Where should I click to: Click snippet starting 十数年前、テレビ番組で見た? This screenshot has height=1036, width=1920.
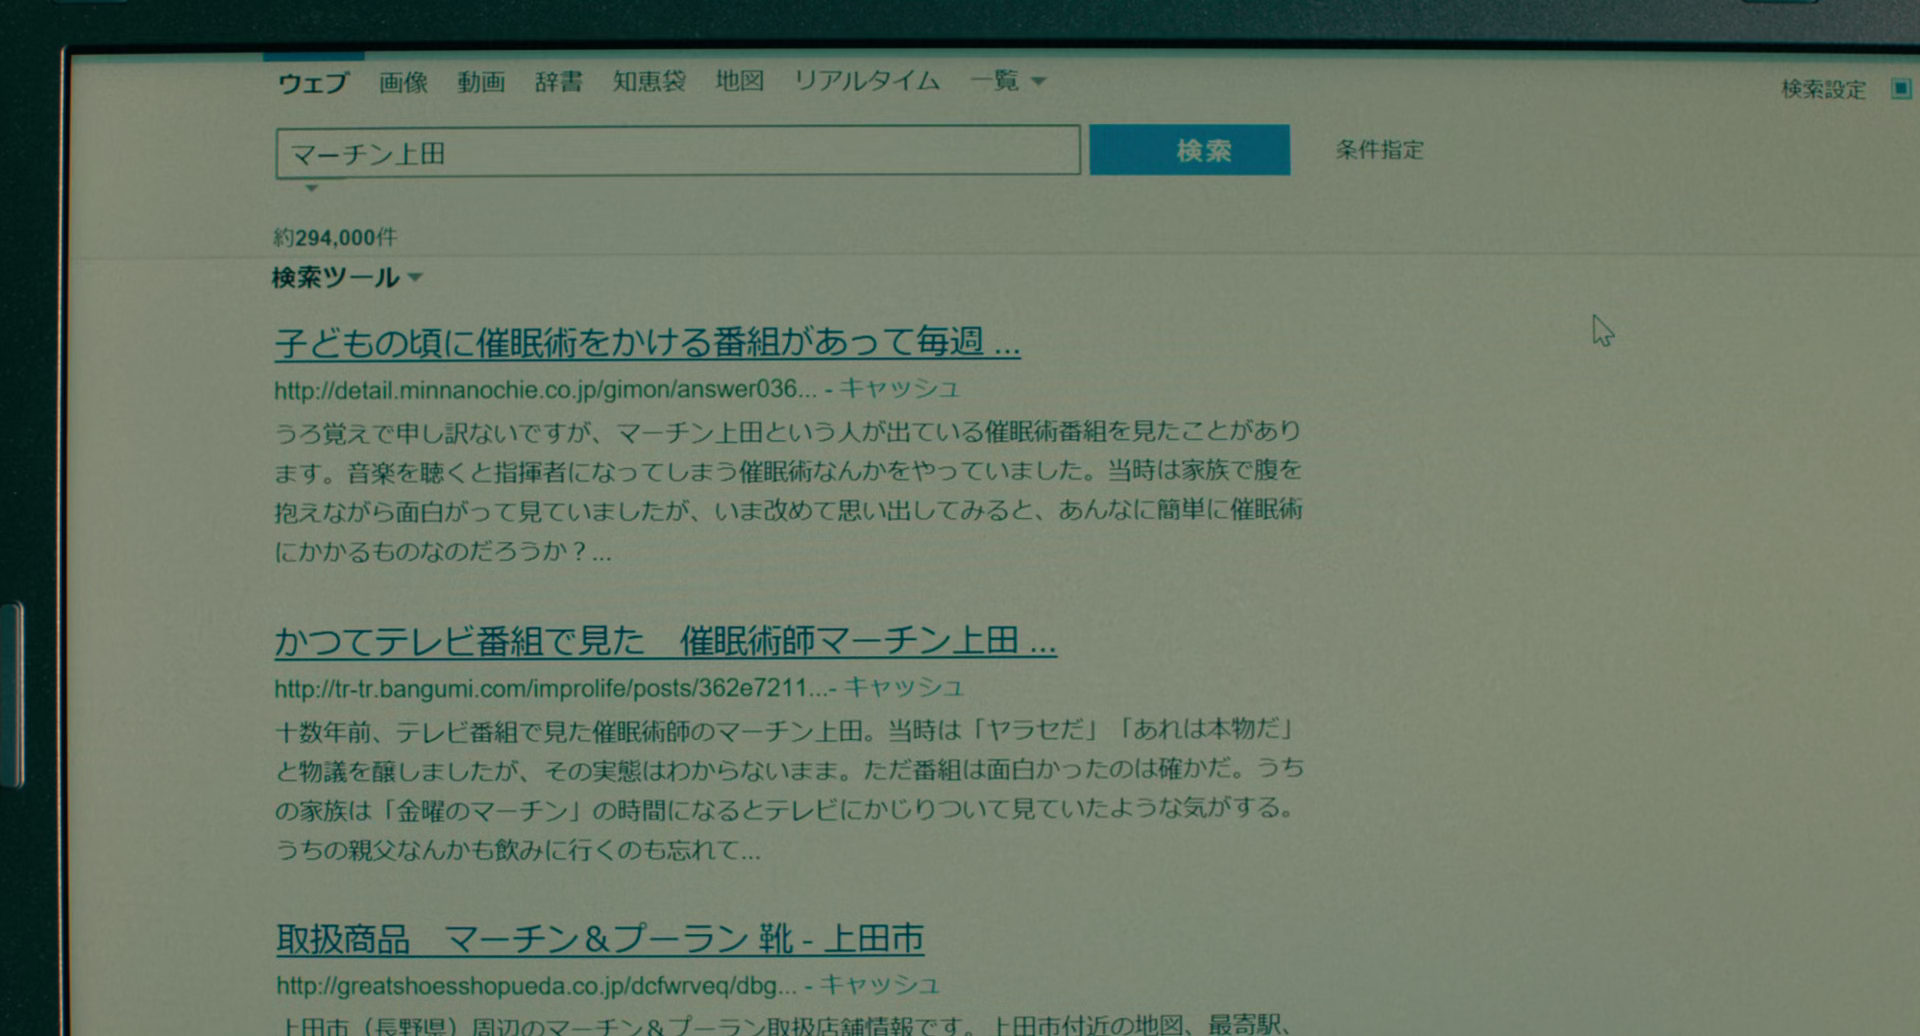coord(790,789)
